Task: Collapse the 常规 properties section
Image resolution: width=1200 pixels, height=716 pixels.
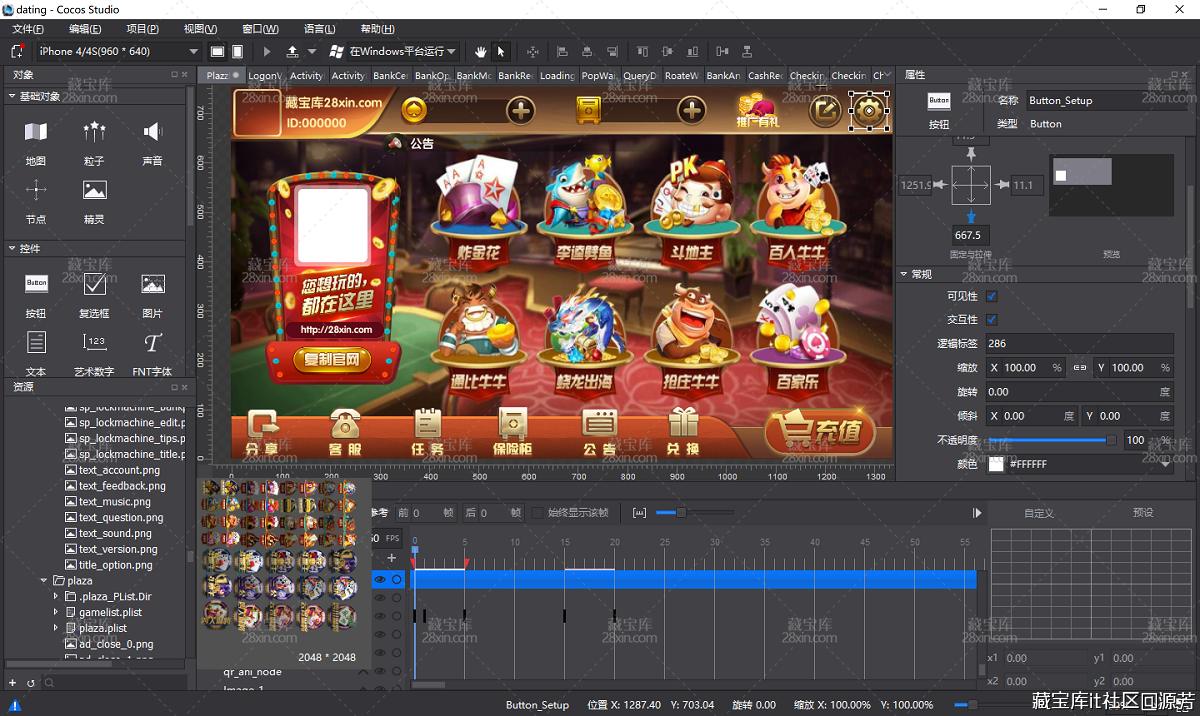Action: [x=903, y=274]
